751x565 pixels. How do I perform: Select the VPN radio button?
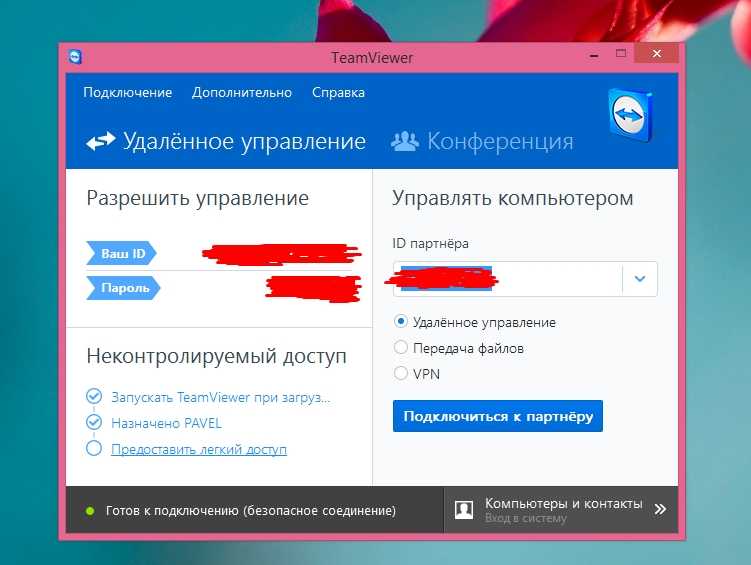tap(400, 373)
